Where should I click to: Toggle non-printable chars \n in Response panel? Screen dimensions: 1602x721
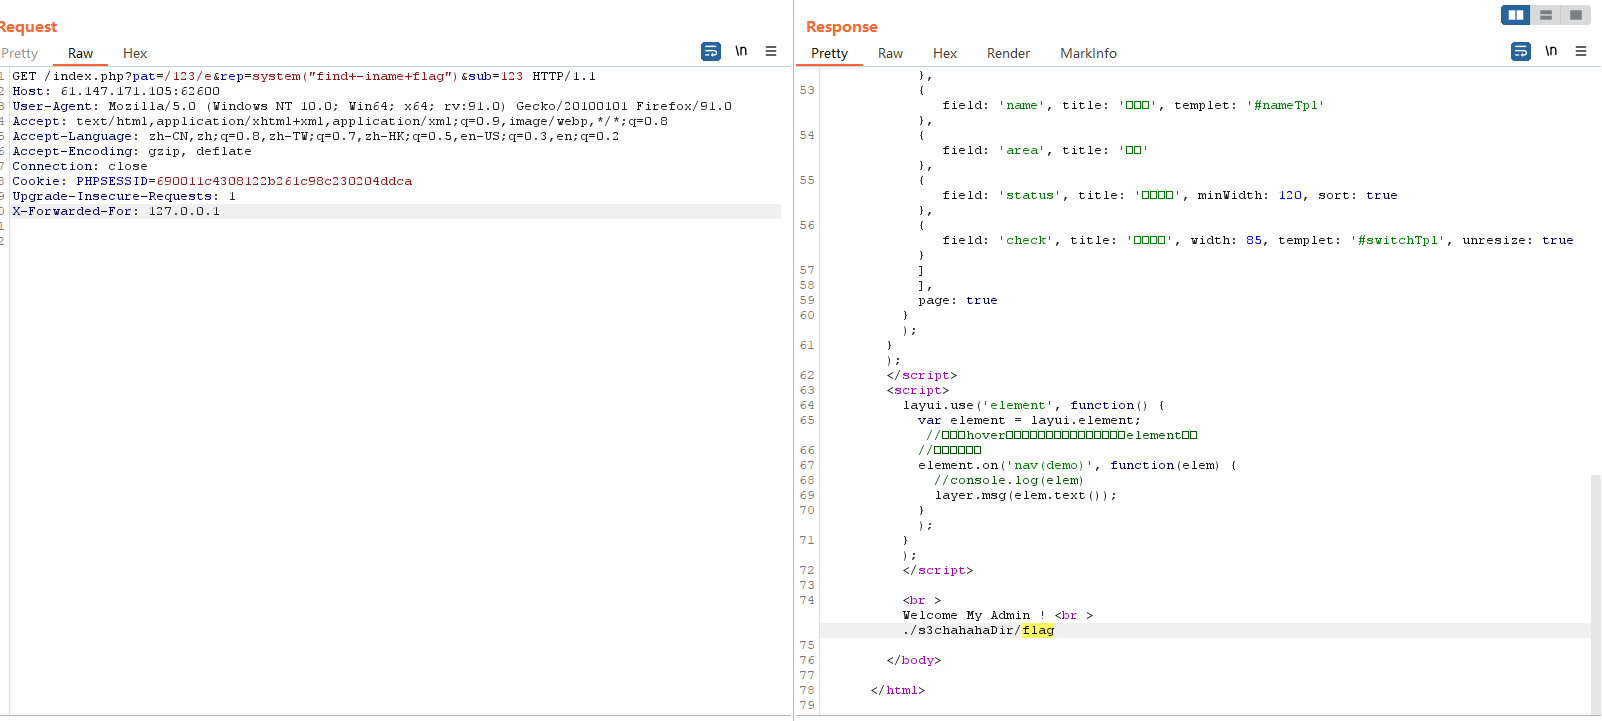[x=1551, y=51]
